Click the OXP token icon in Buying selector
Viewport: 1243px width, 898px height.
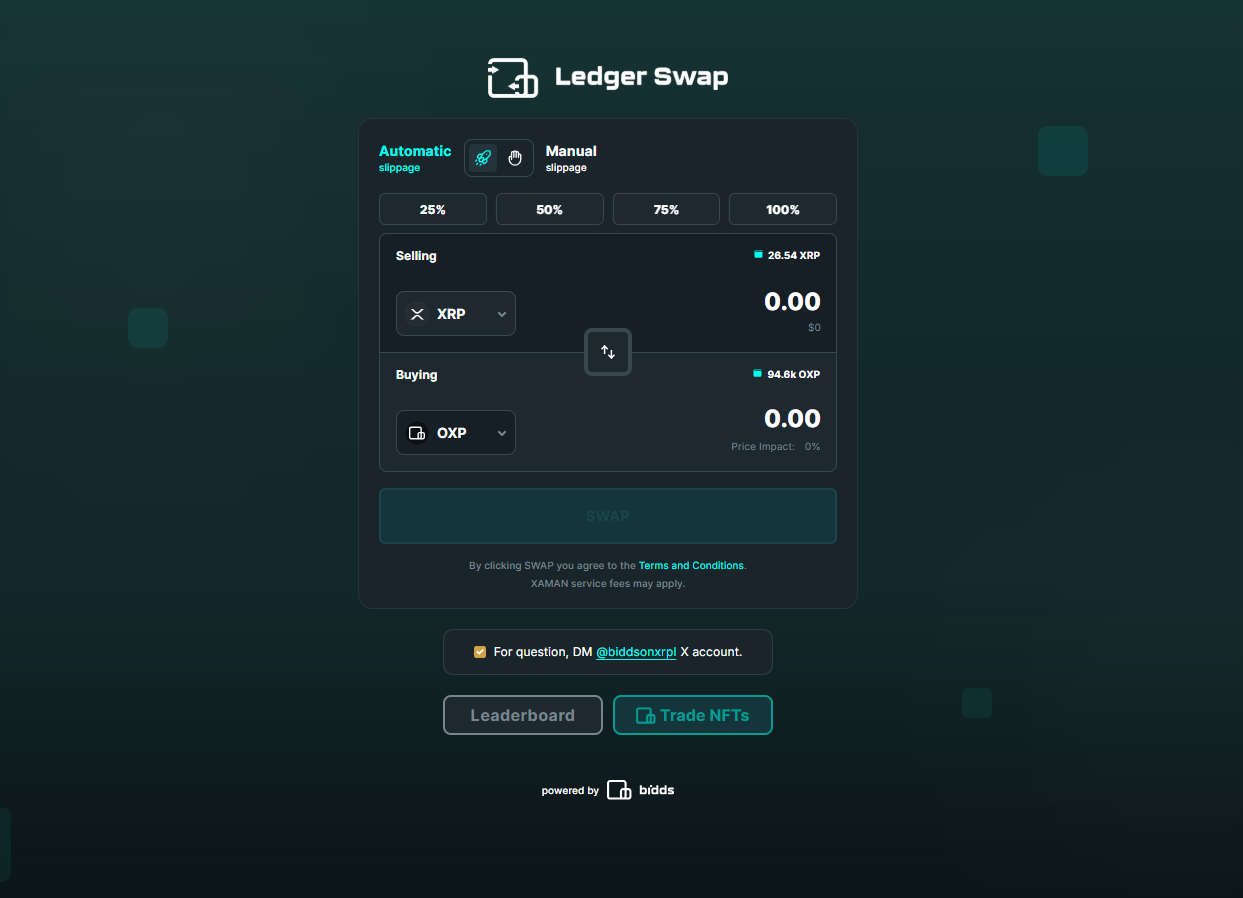pos(417,432)
